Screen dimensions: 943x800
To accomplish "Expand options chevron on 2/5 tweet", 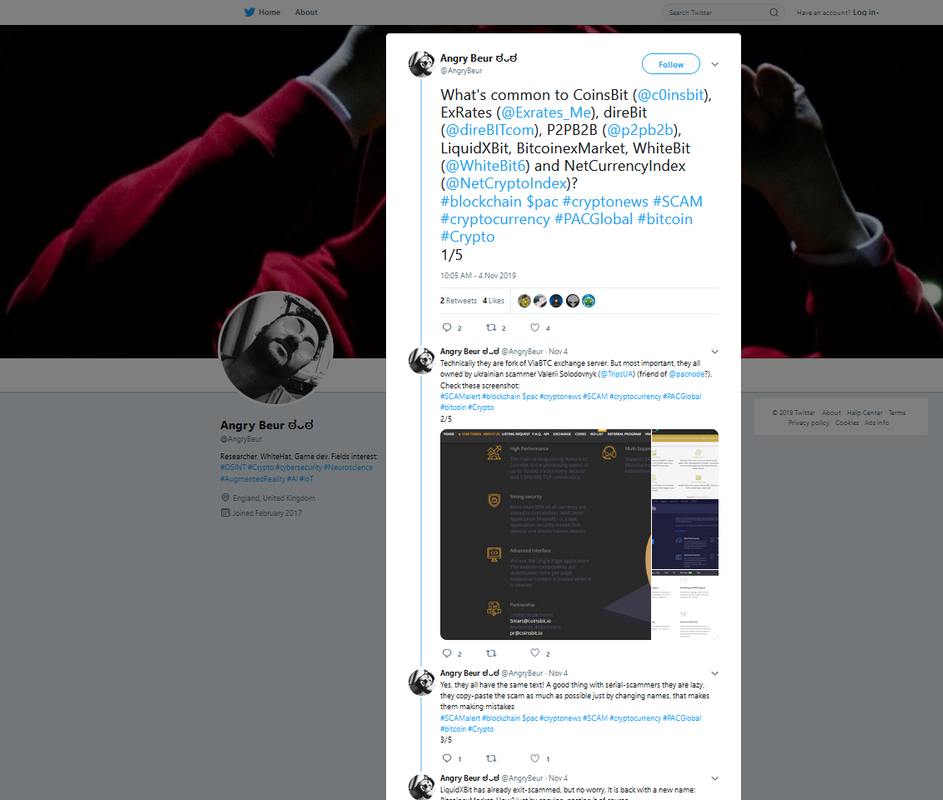I will point(714,351).
